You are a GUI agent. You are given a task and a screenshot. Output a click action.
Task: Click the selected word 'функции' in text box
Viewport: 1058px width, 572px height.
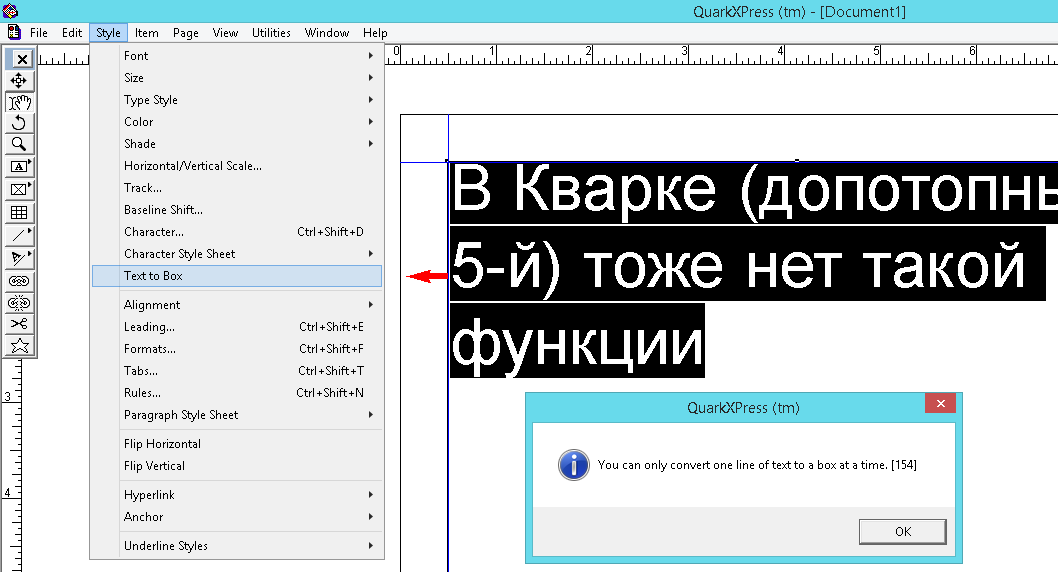pos(577,341)
